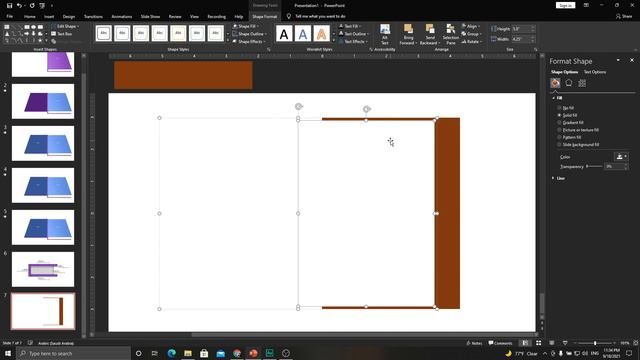
Task: Start Slide Show from status bar icon
Action: pos(565,343)
